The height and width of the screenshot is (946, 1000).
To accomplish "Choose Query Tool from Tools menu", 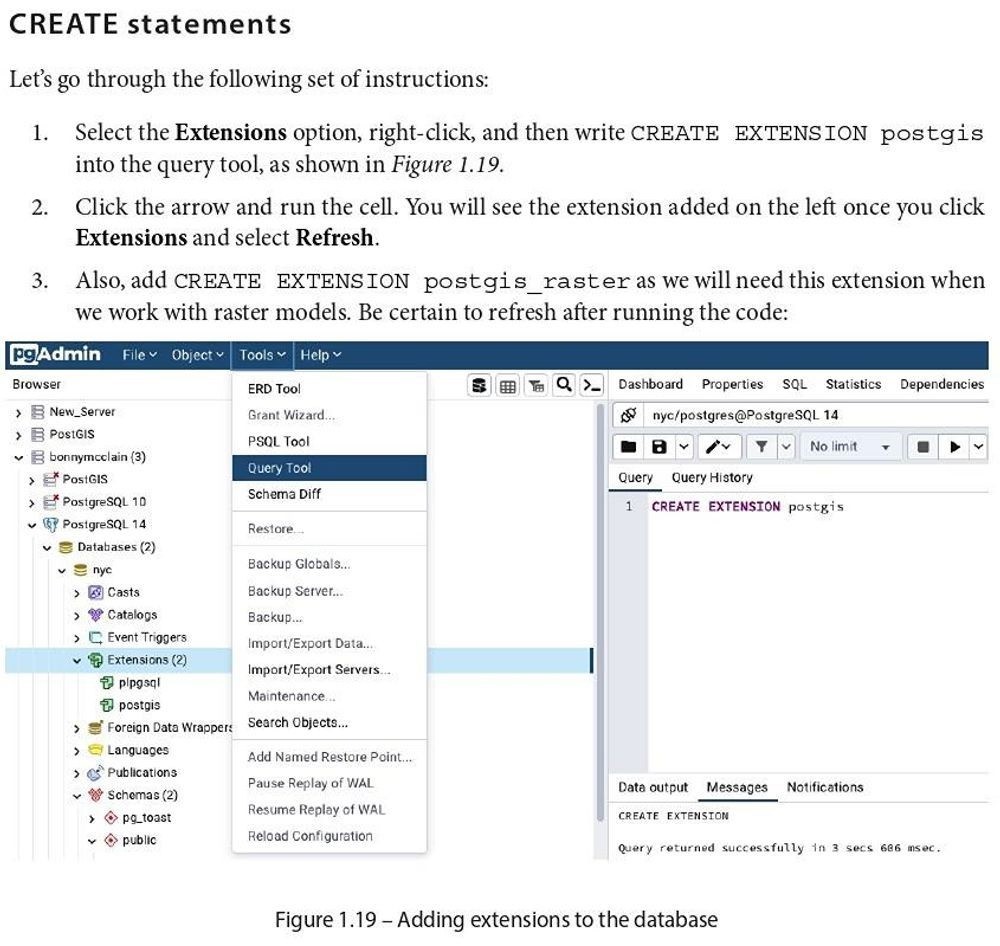I will click(329, 468).
